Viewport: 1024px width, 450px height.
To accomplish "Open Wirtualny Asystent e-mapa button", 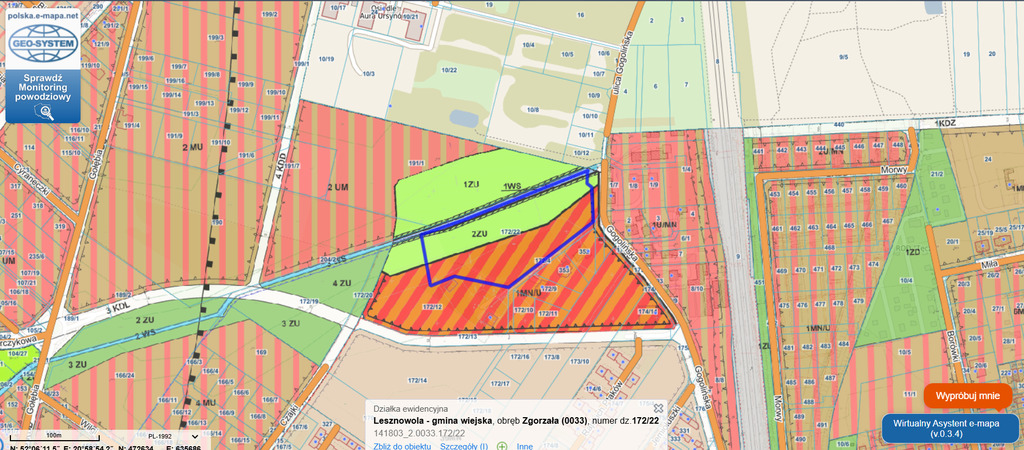I will (x=951, y=428).
